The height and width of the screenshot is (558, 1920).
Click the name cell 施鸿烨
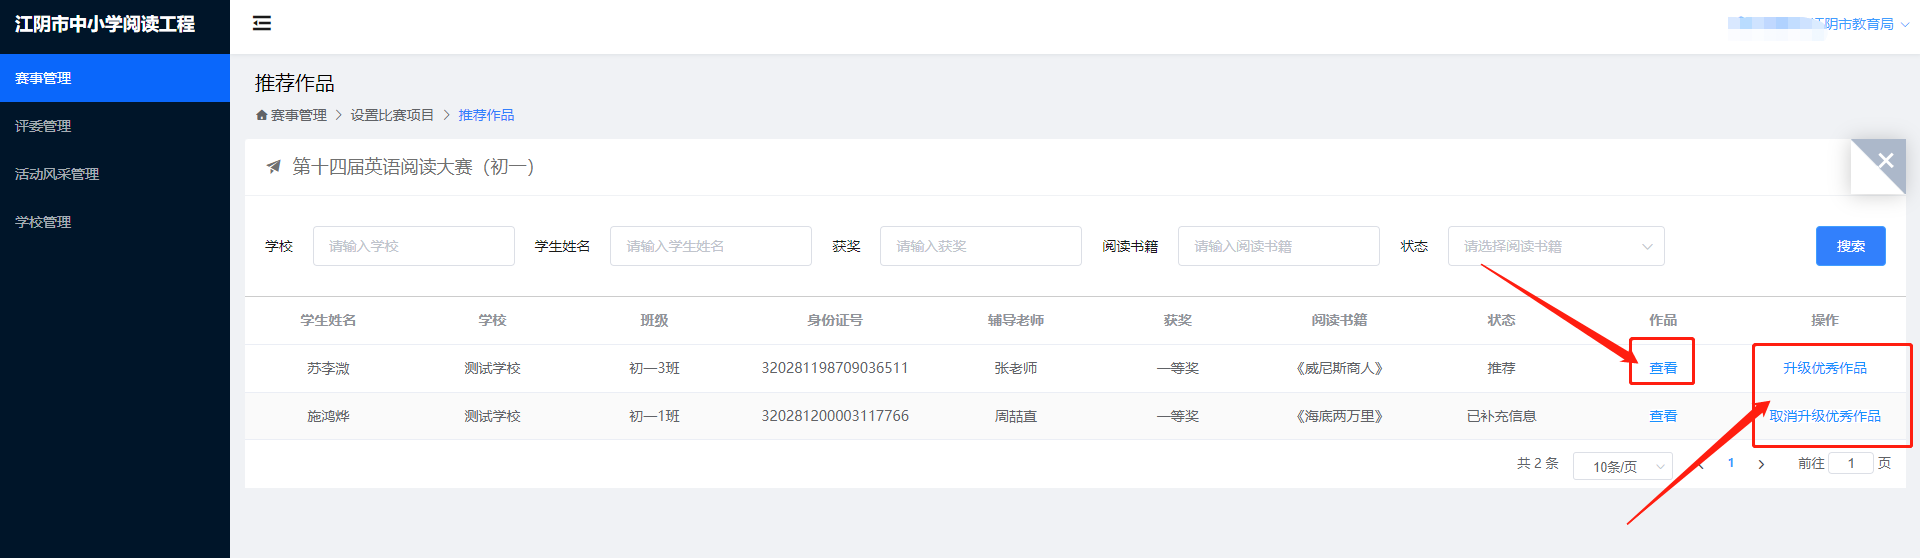[328, 416]
